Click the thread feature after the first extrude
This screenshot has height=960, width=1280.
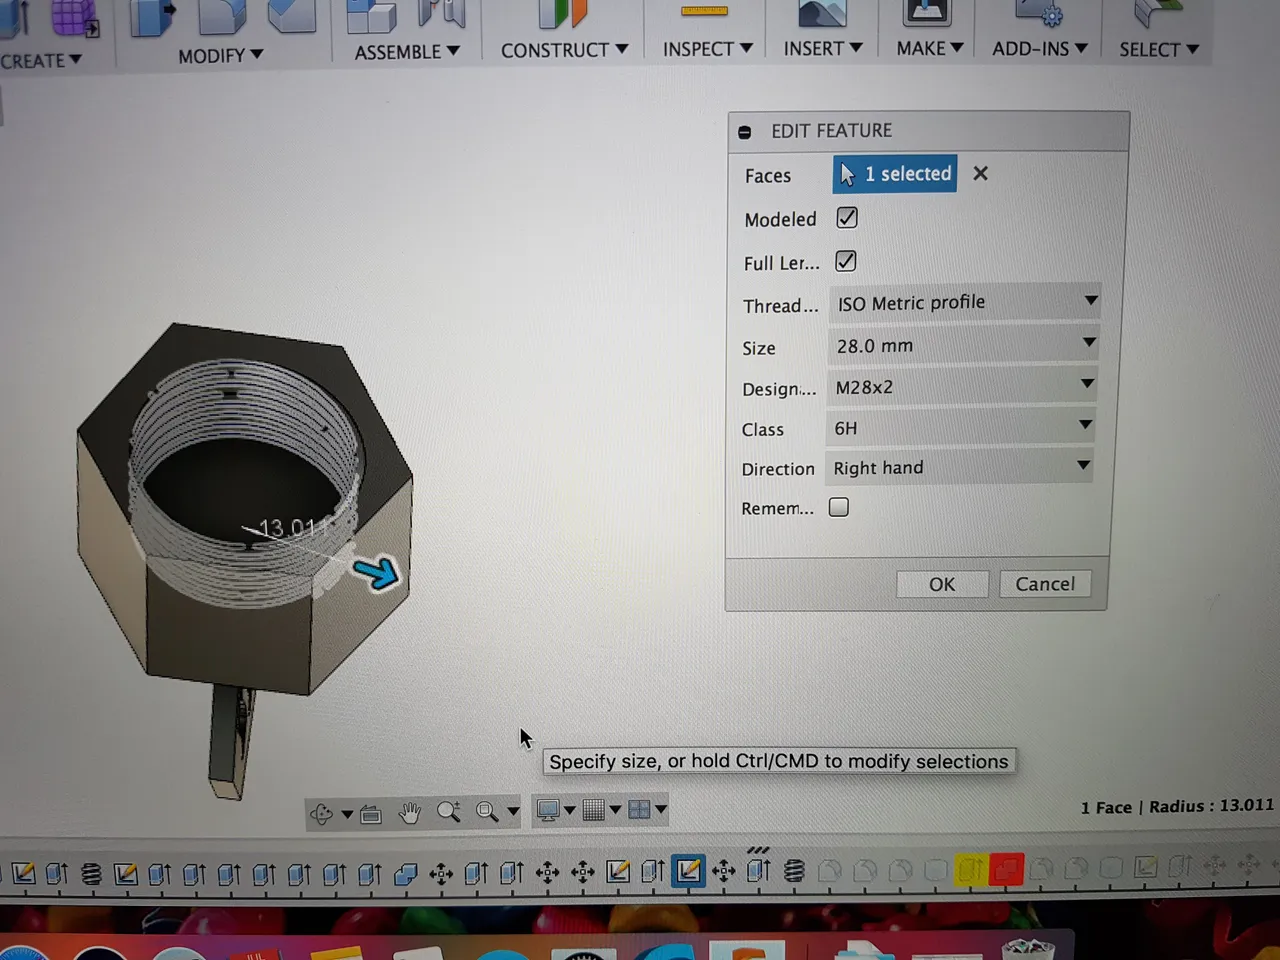(x=91, y=874)
